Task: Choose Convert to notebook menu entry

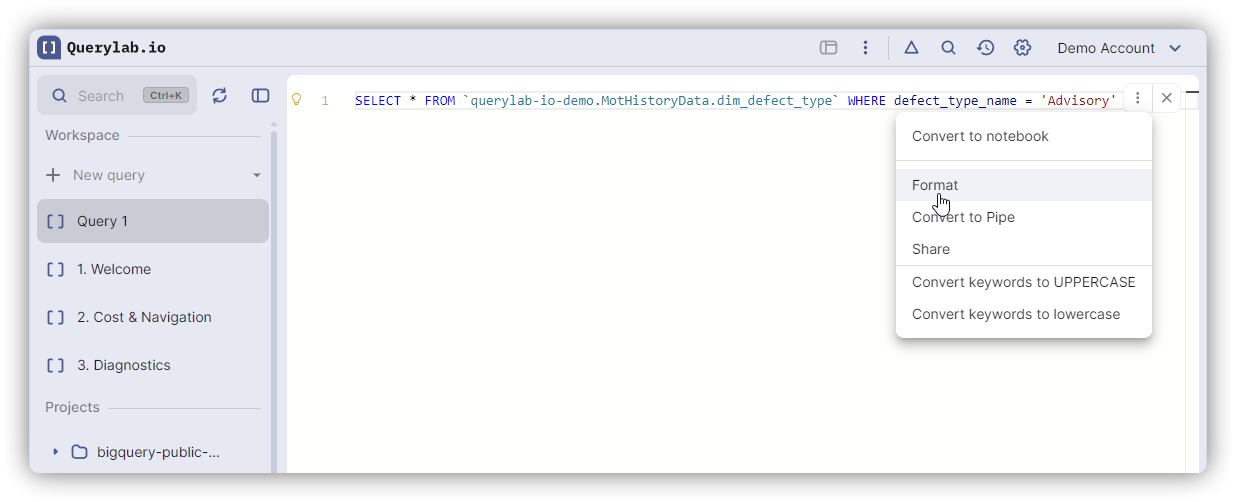Action: [x=980, y=136]
